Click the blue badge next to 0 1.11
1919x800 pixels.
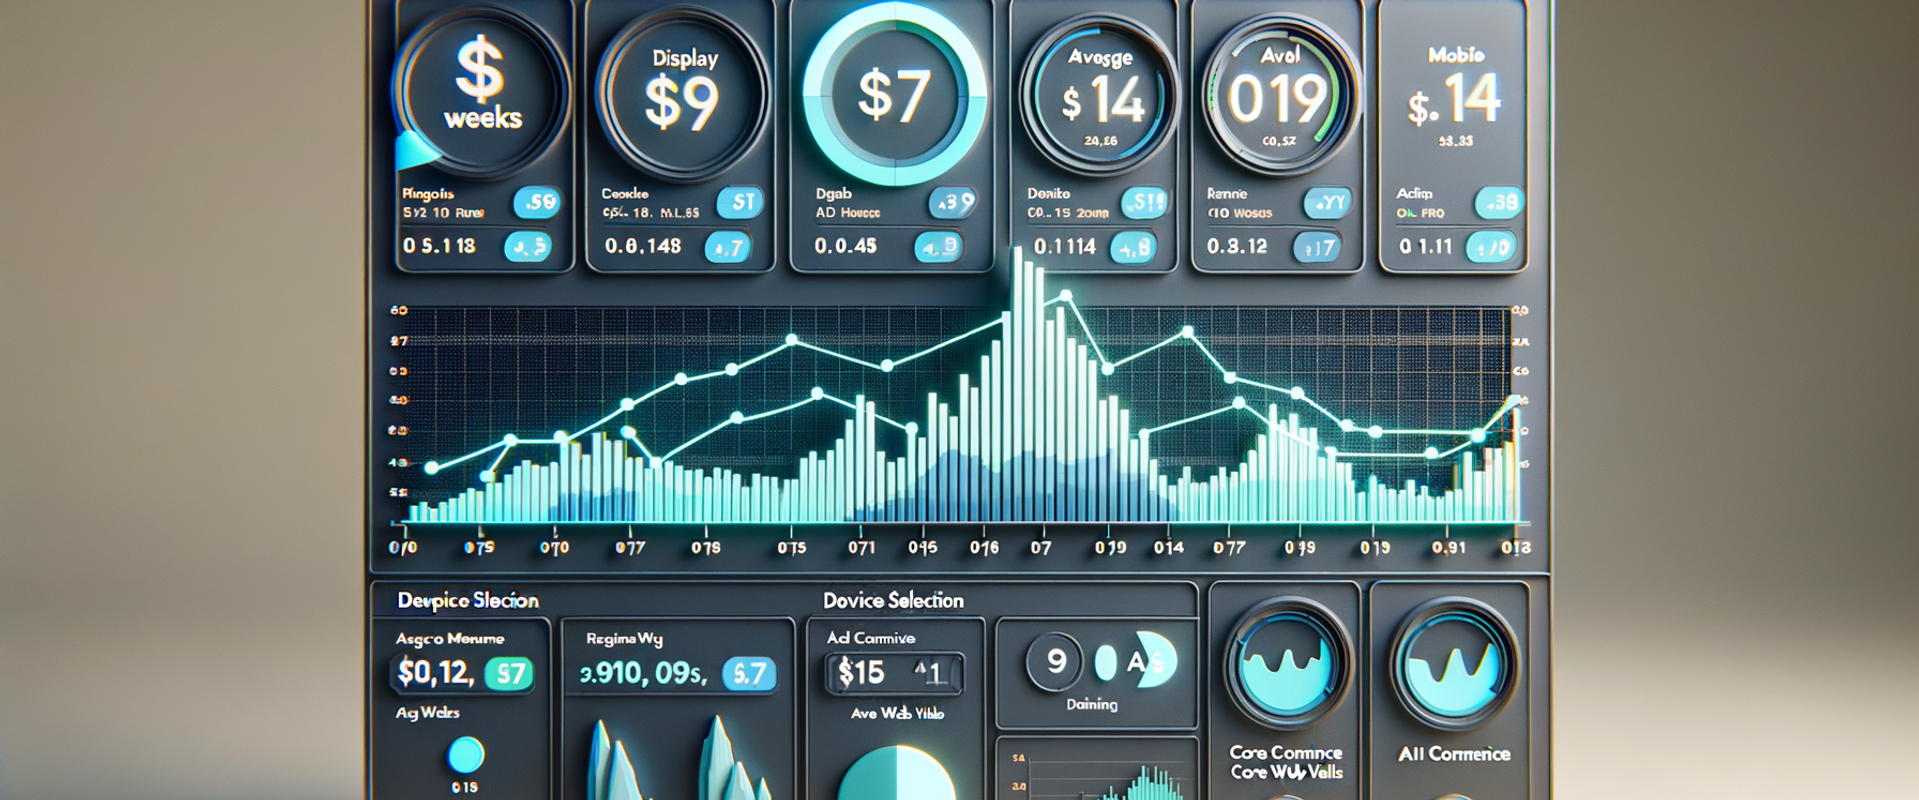coord(1491,247)
